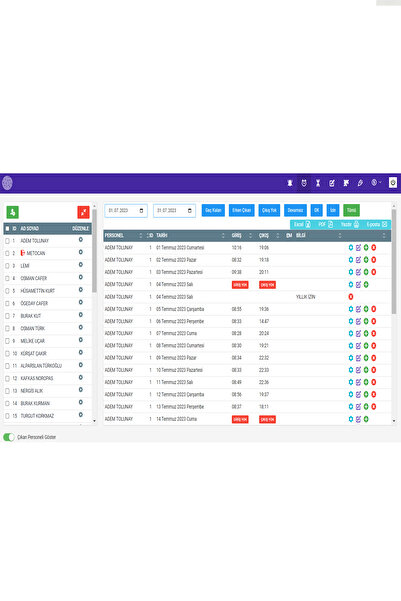Open the settings gear at the header's right end
Image resolution: width=401 pixels, height=601 pixels.
click(393, 183)
